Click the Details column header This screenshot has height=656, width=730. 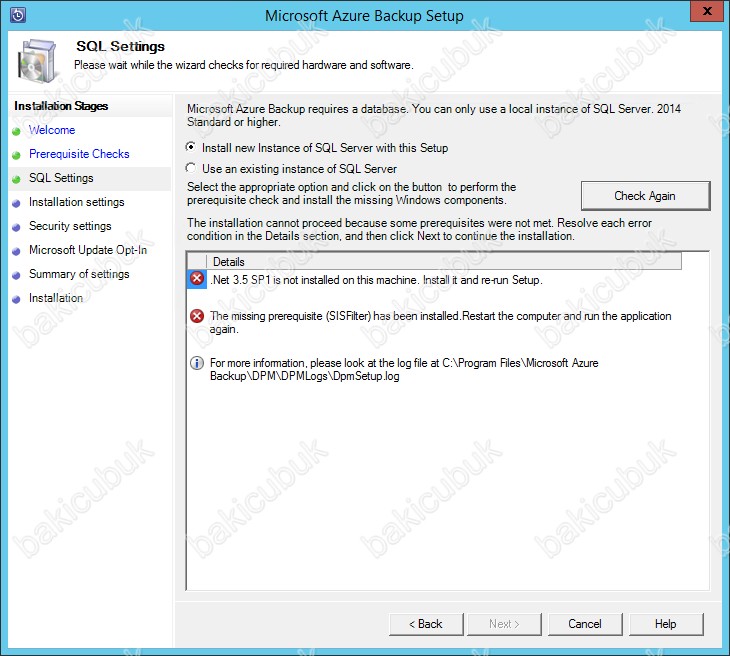(444, 262)
